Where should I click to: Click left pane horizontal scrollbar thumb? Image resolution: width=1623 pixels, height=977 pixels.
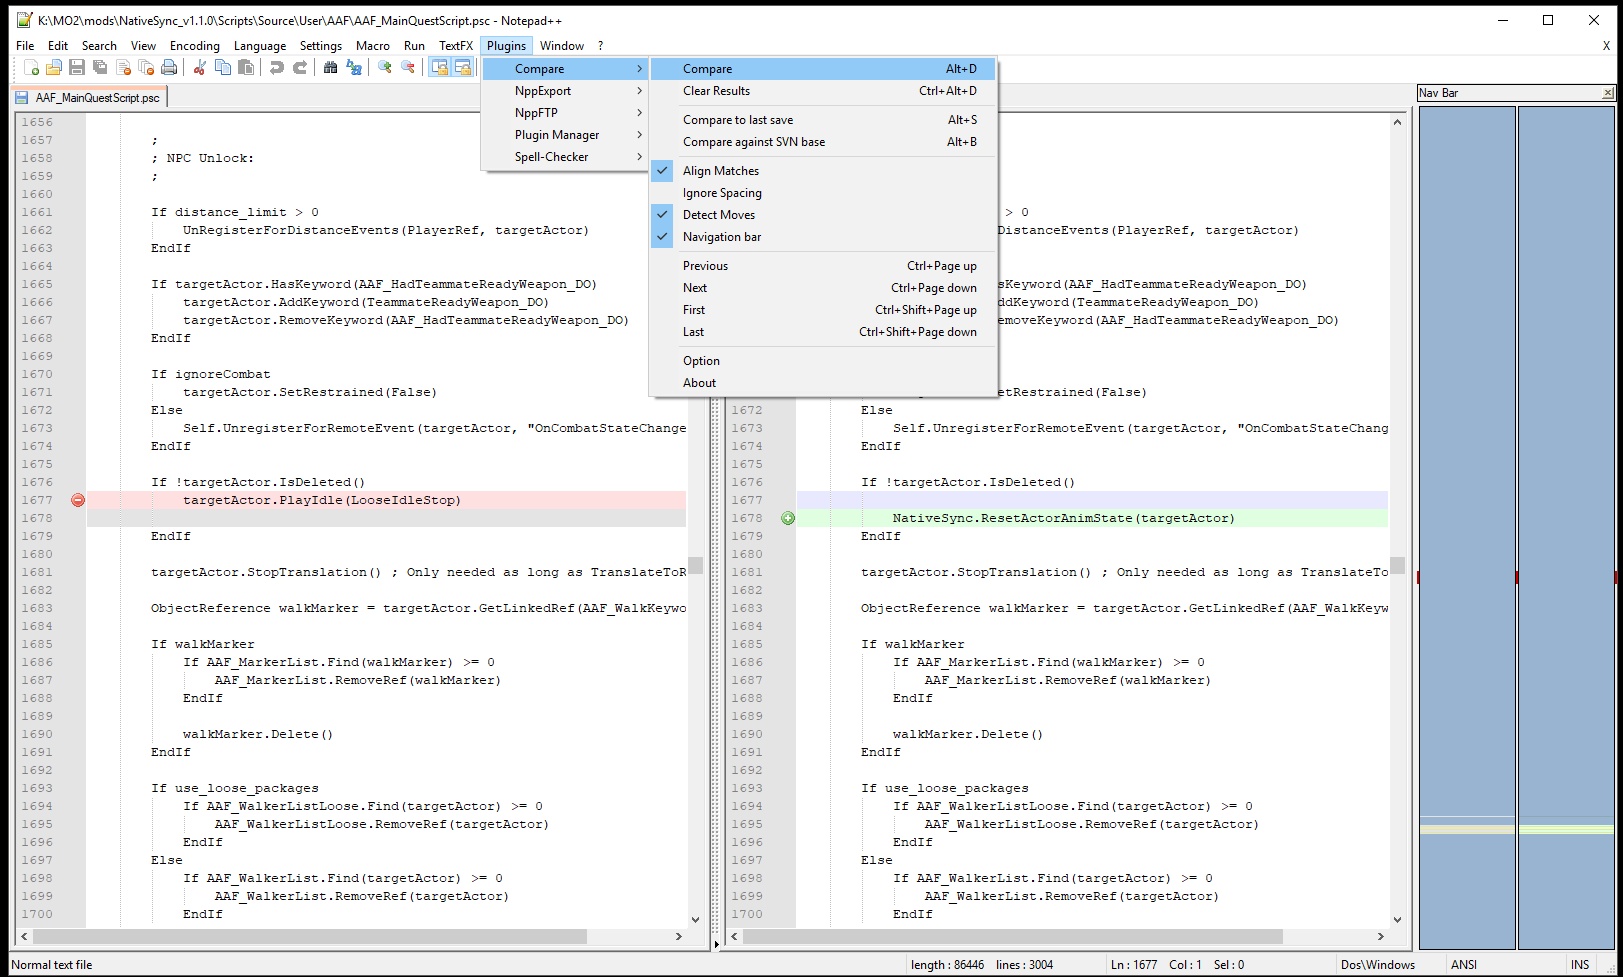point(311,937)
